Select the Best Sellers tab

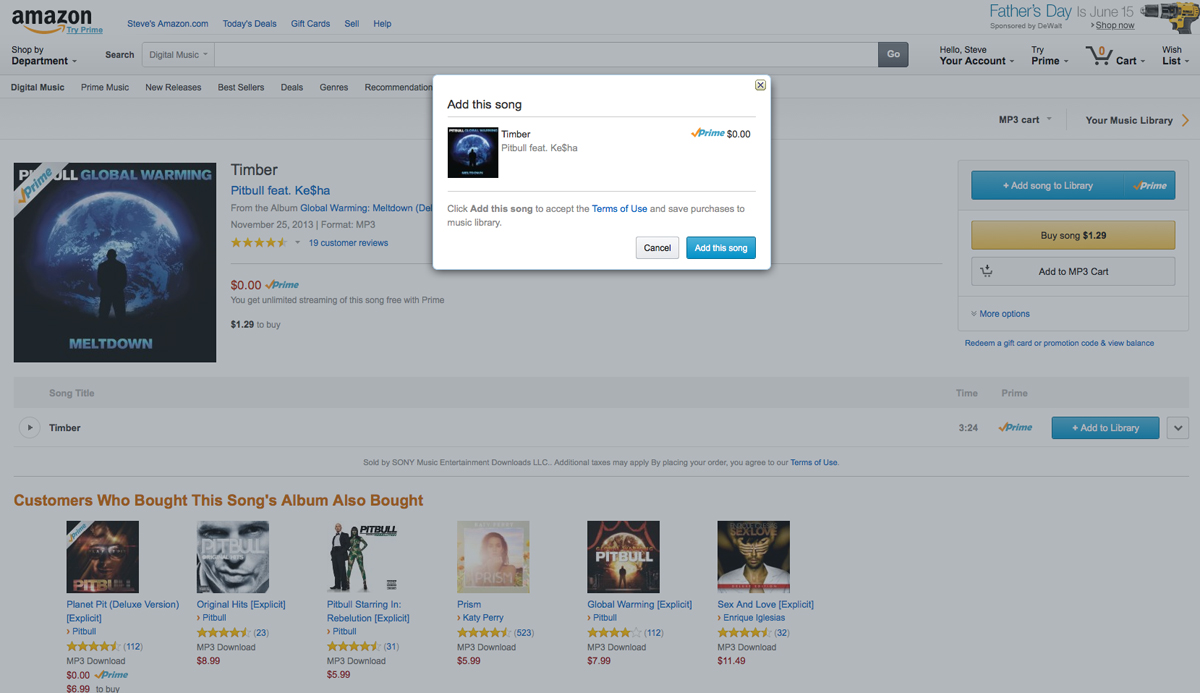(x=241, y=88)
